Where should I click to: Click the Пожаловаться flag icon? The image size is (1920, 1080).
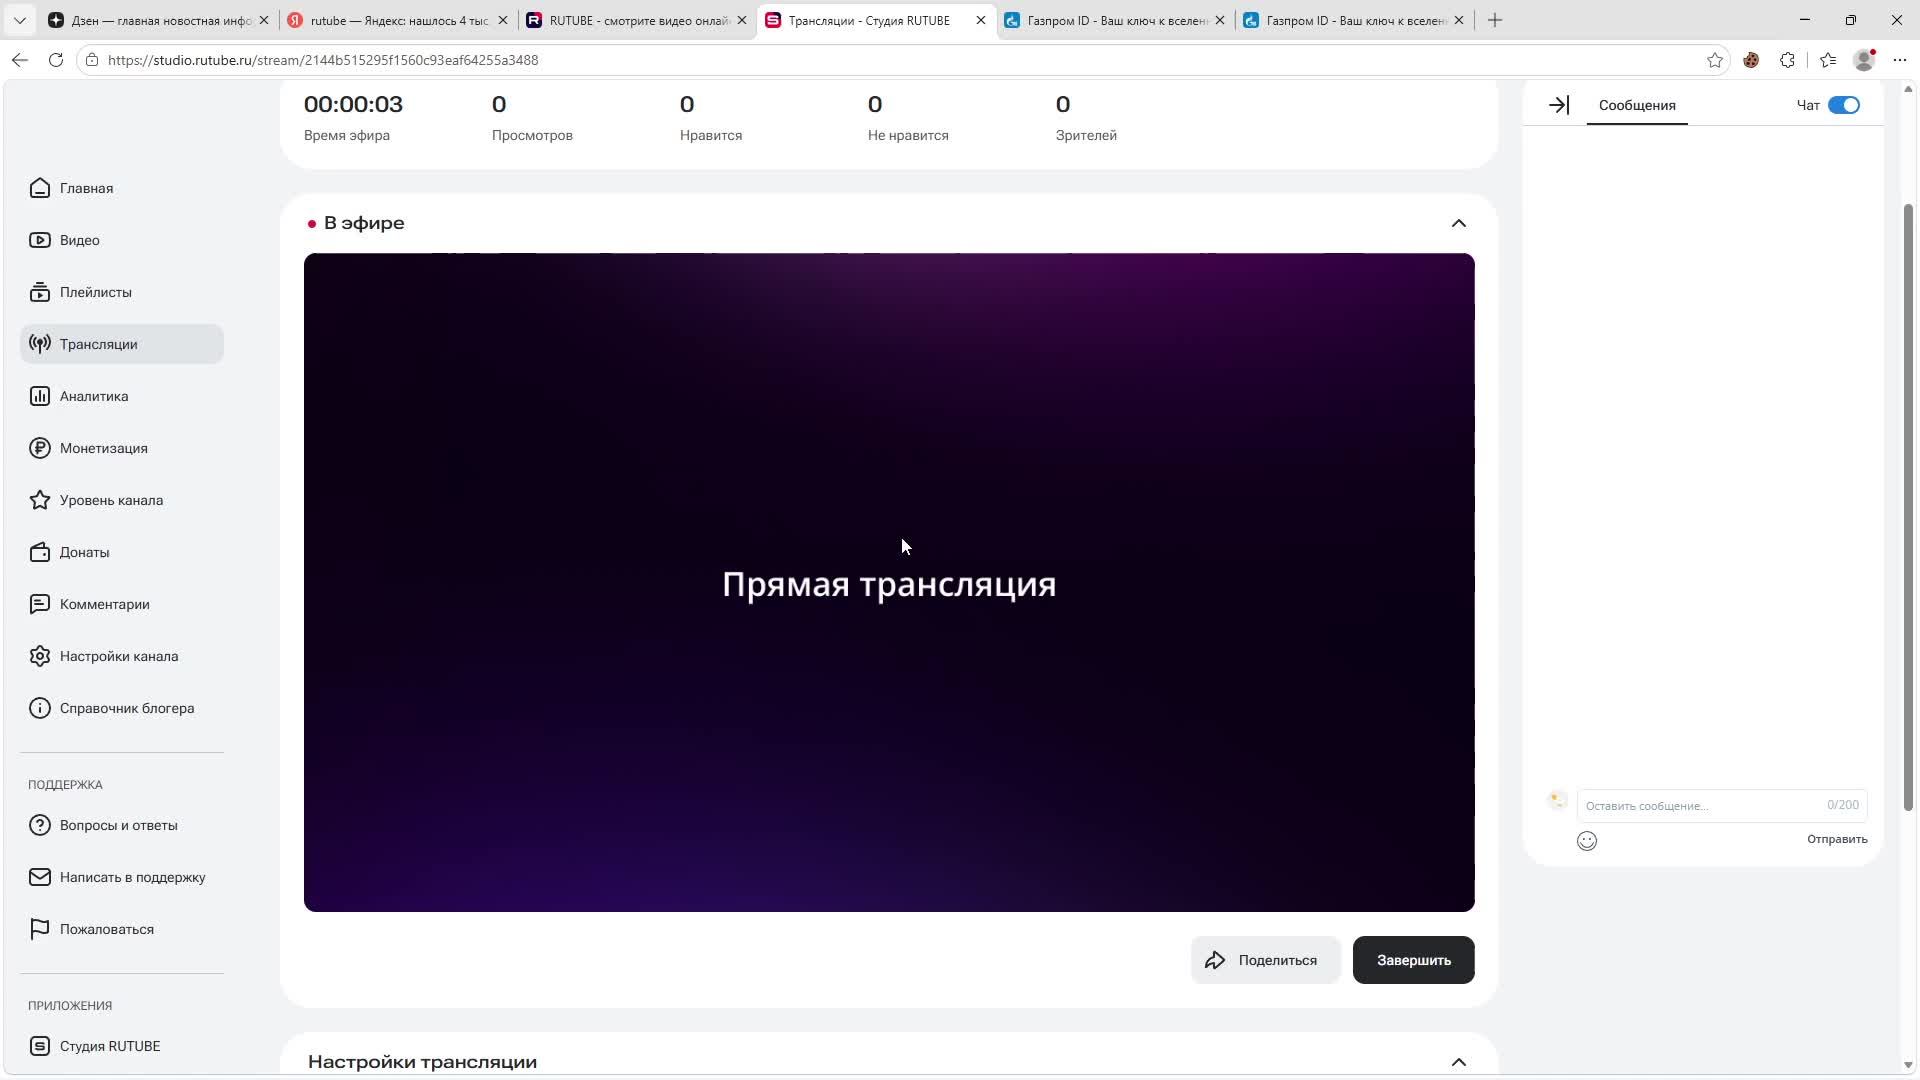(x=40, y=929)
